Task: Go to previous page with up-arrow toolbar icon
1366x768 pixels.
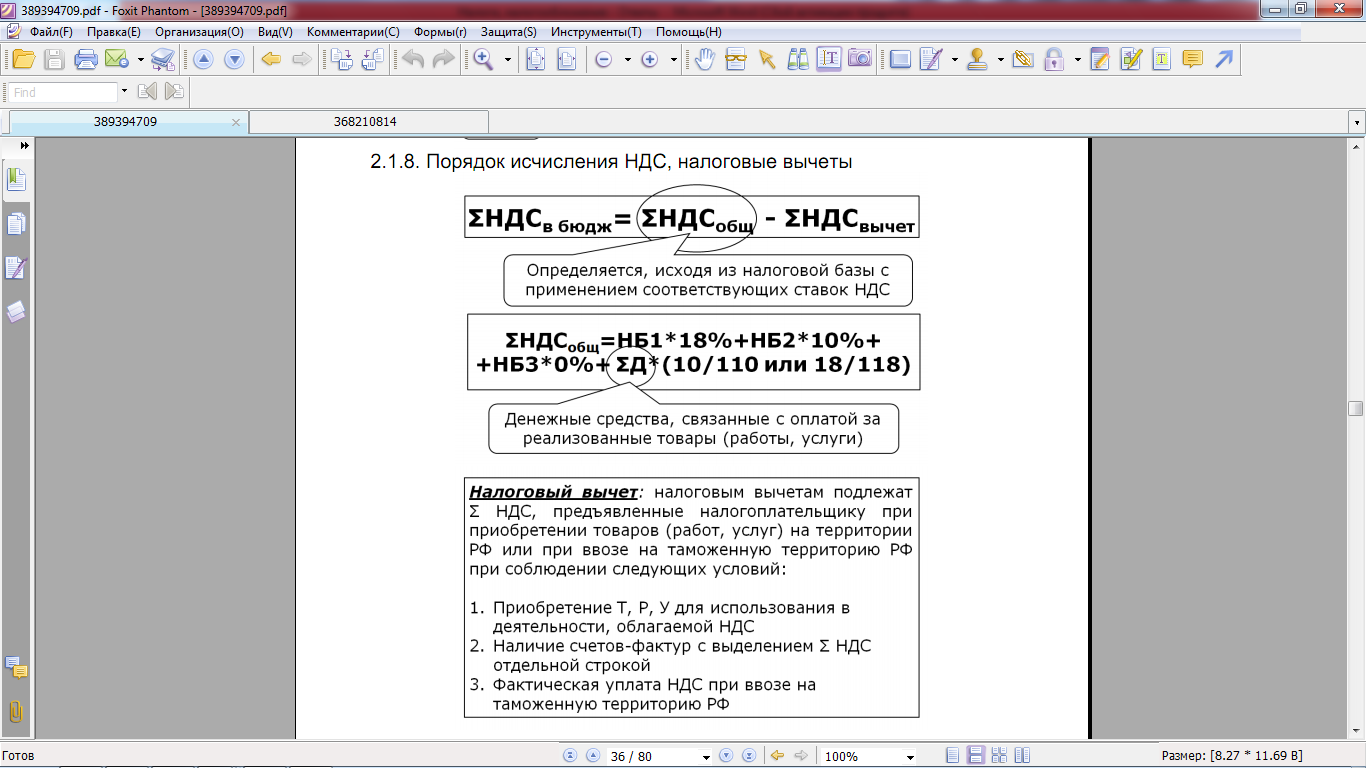Action: [x=203, y=59]
